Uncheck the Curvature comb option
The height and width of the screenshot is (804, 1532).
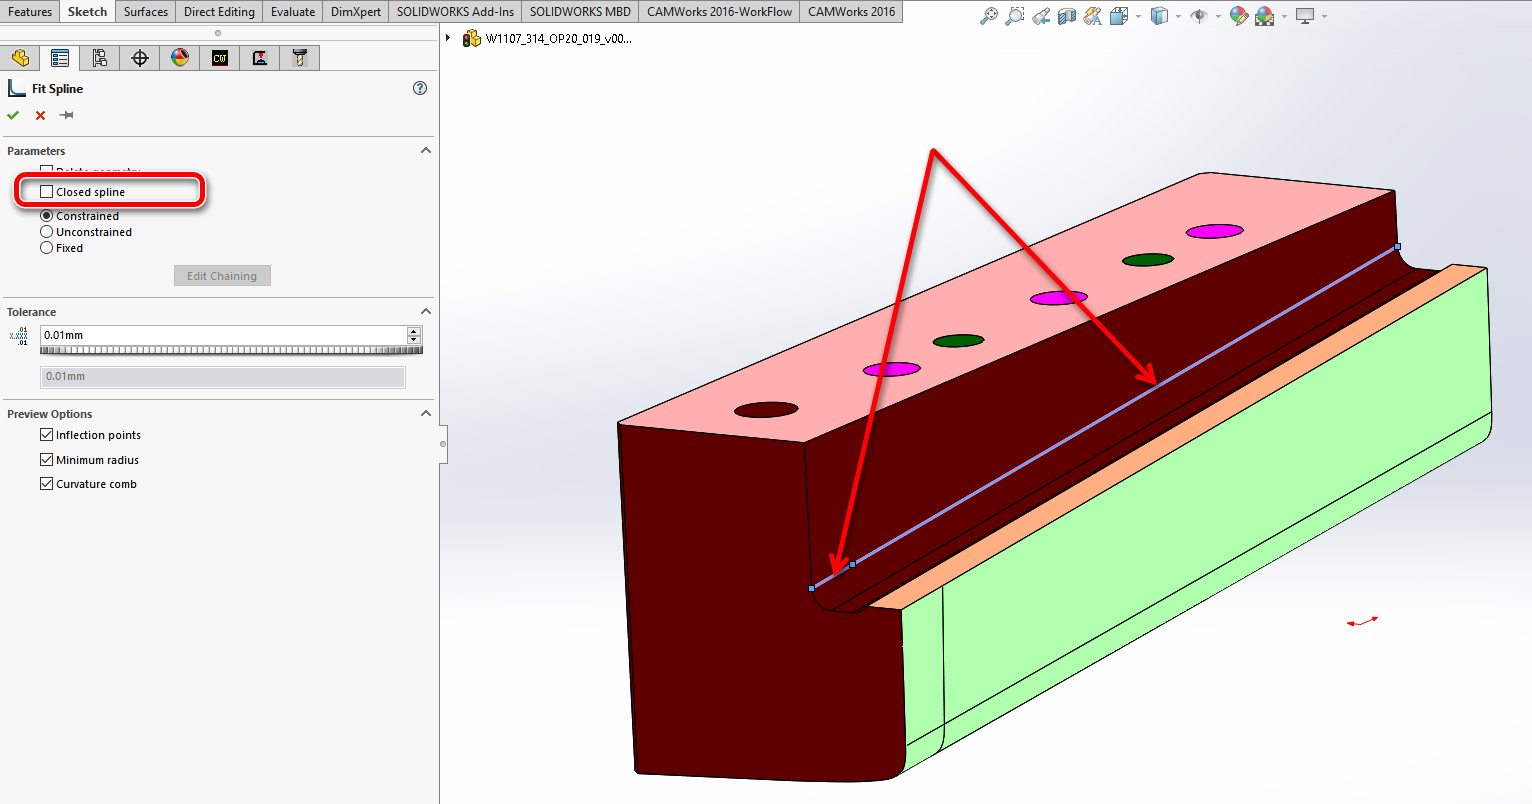pyautogui.click(x=47, y=484)
